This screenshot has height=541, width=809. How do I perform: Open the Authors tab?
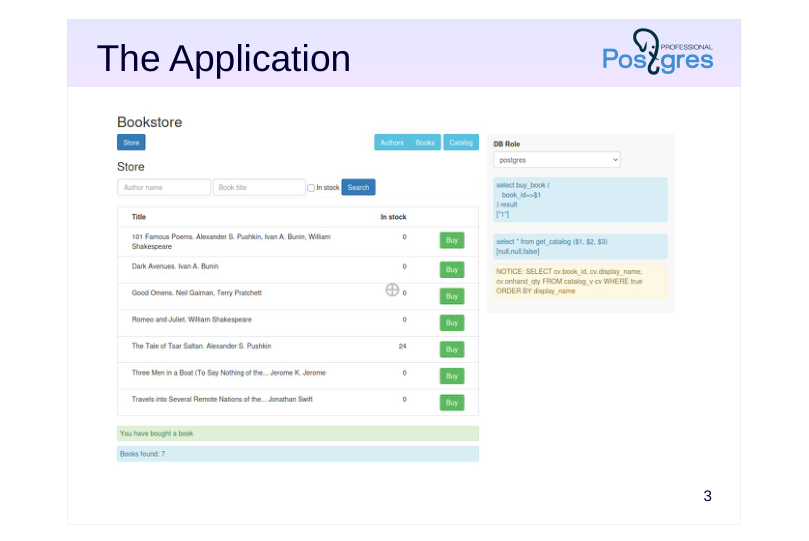[x=392, y=142]
